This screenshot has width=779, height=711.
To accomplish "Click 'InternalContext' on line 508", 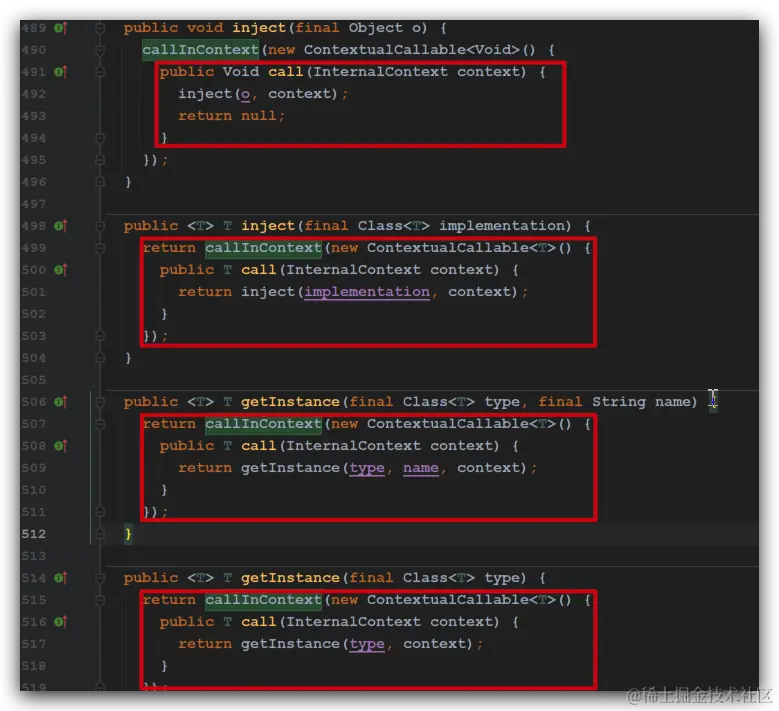I will pyautogui.click(x=353, y=446).
